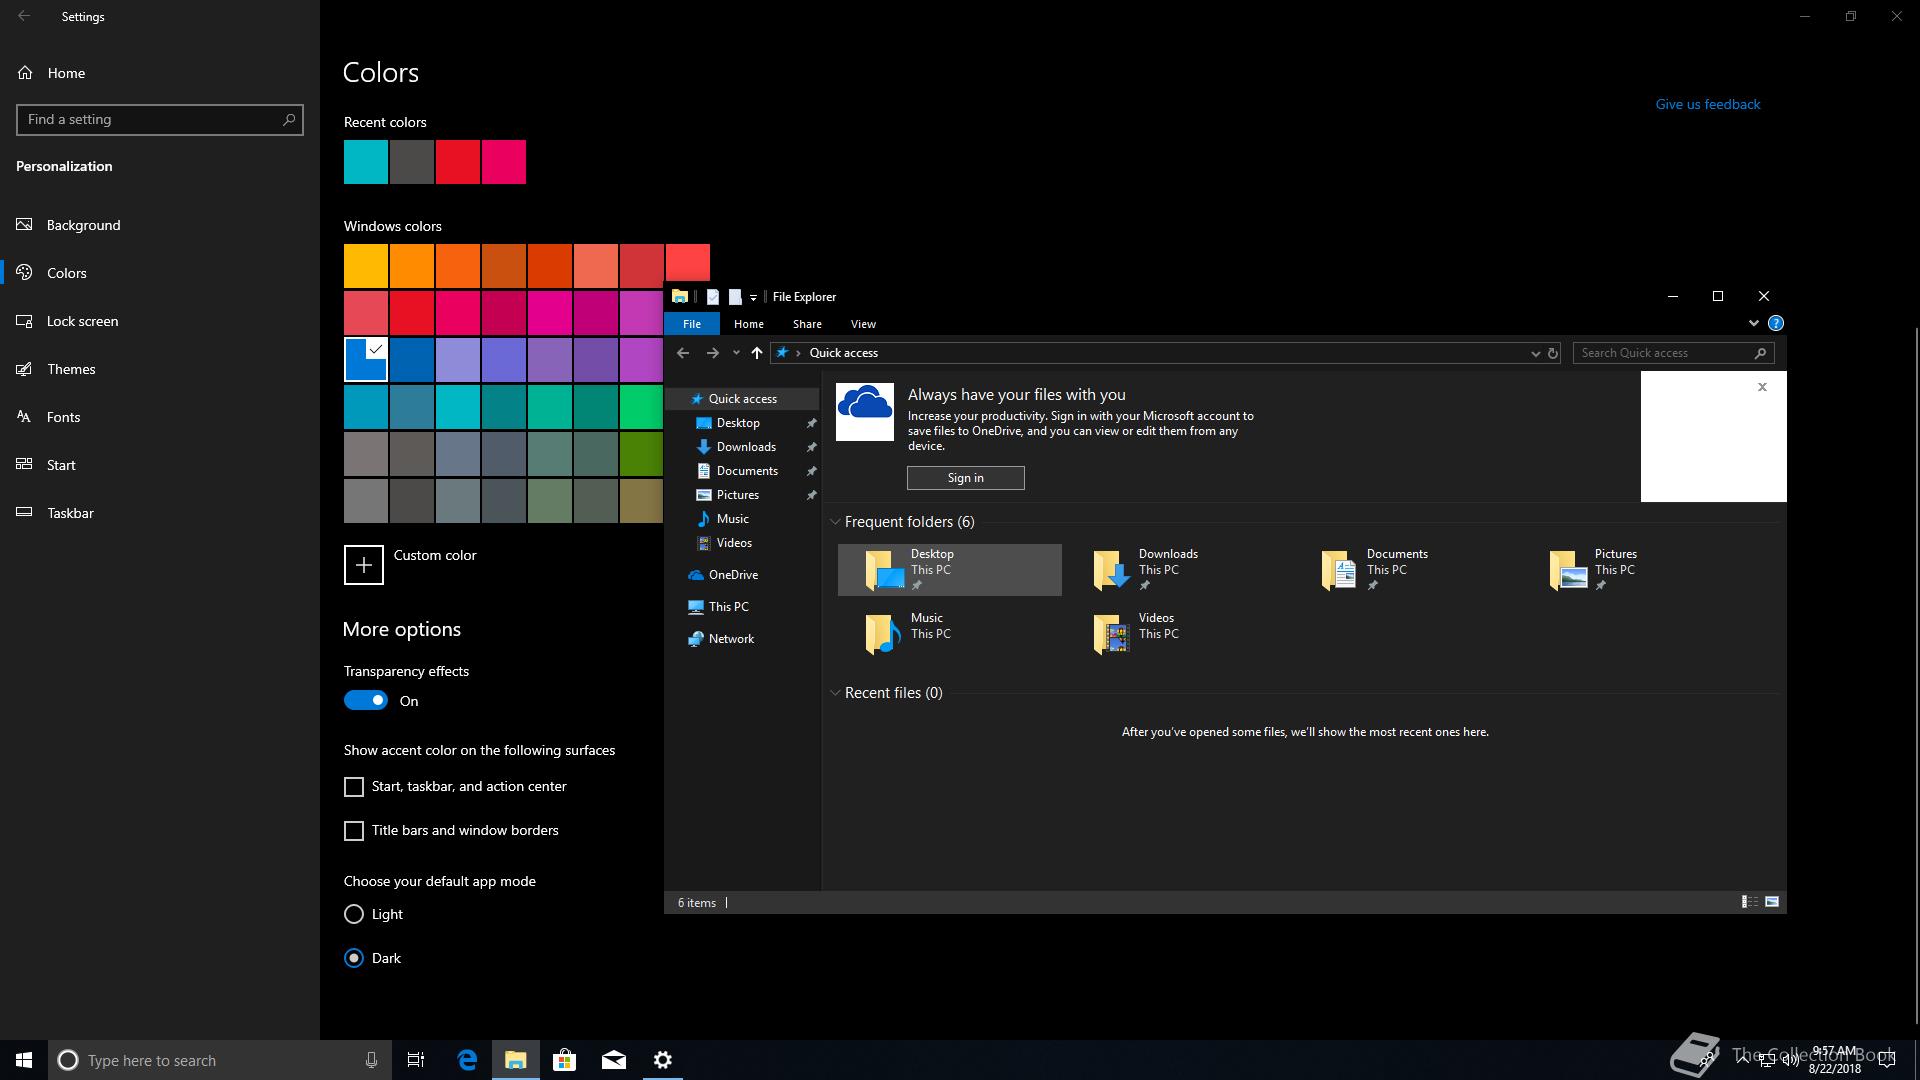Click File Explorer forward arrow
Viewport: 1920px width, 1080px height.
[712, 353]
